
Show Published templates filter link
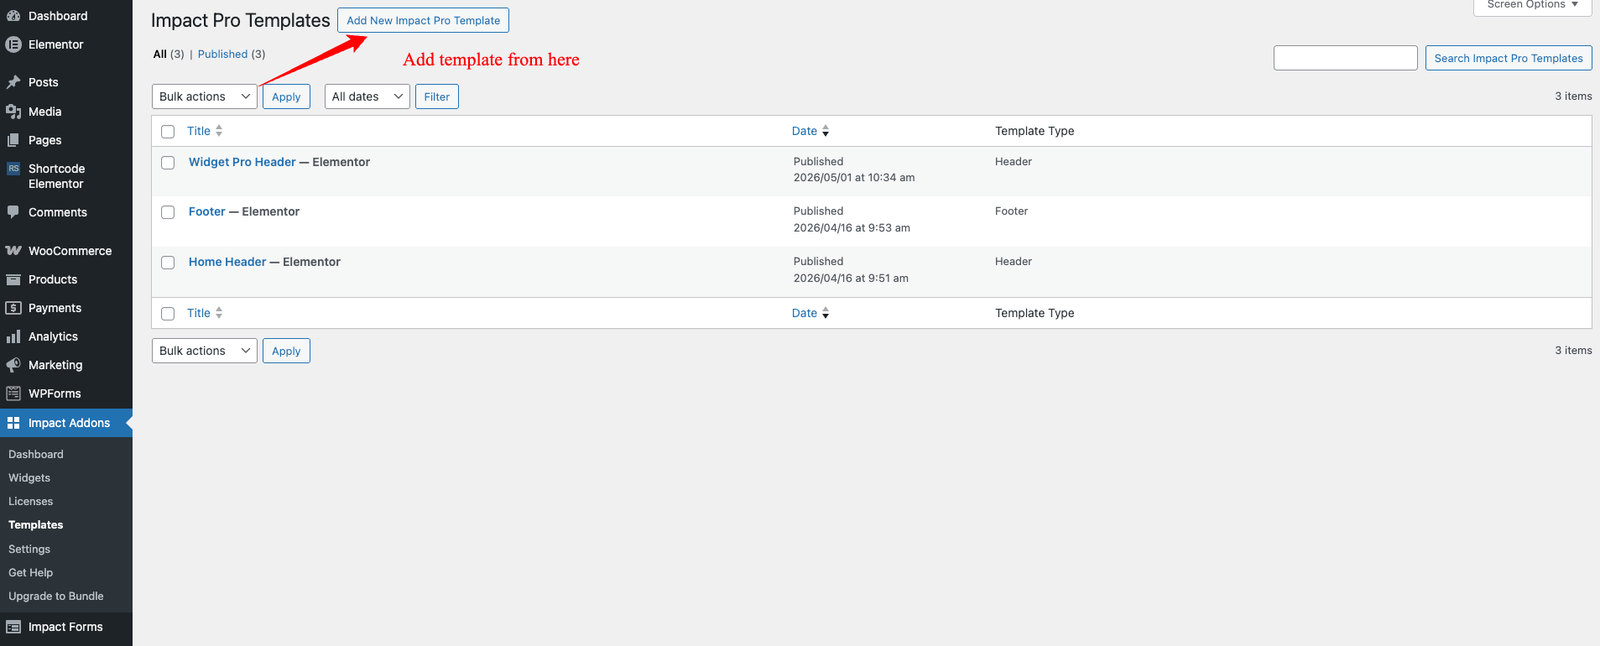pos(222,54)
